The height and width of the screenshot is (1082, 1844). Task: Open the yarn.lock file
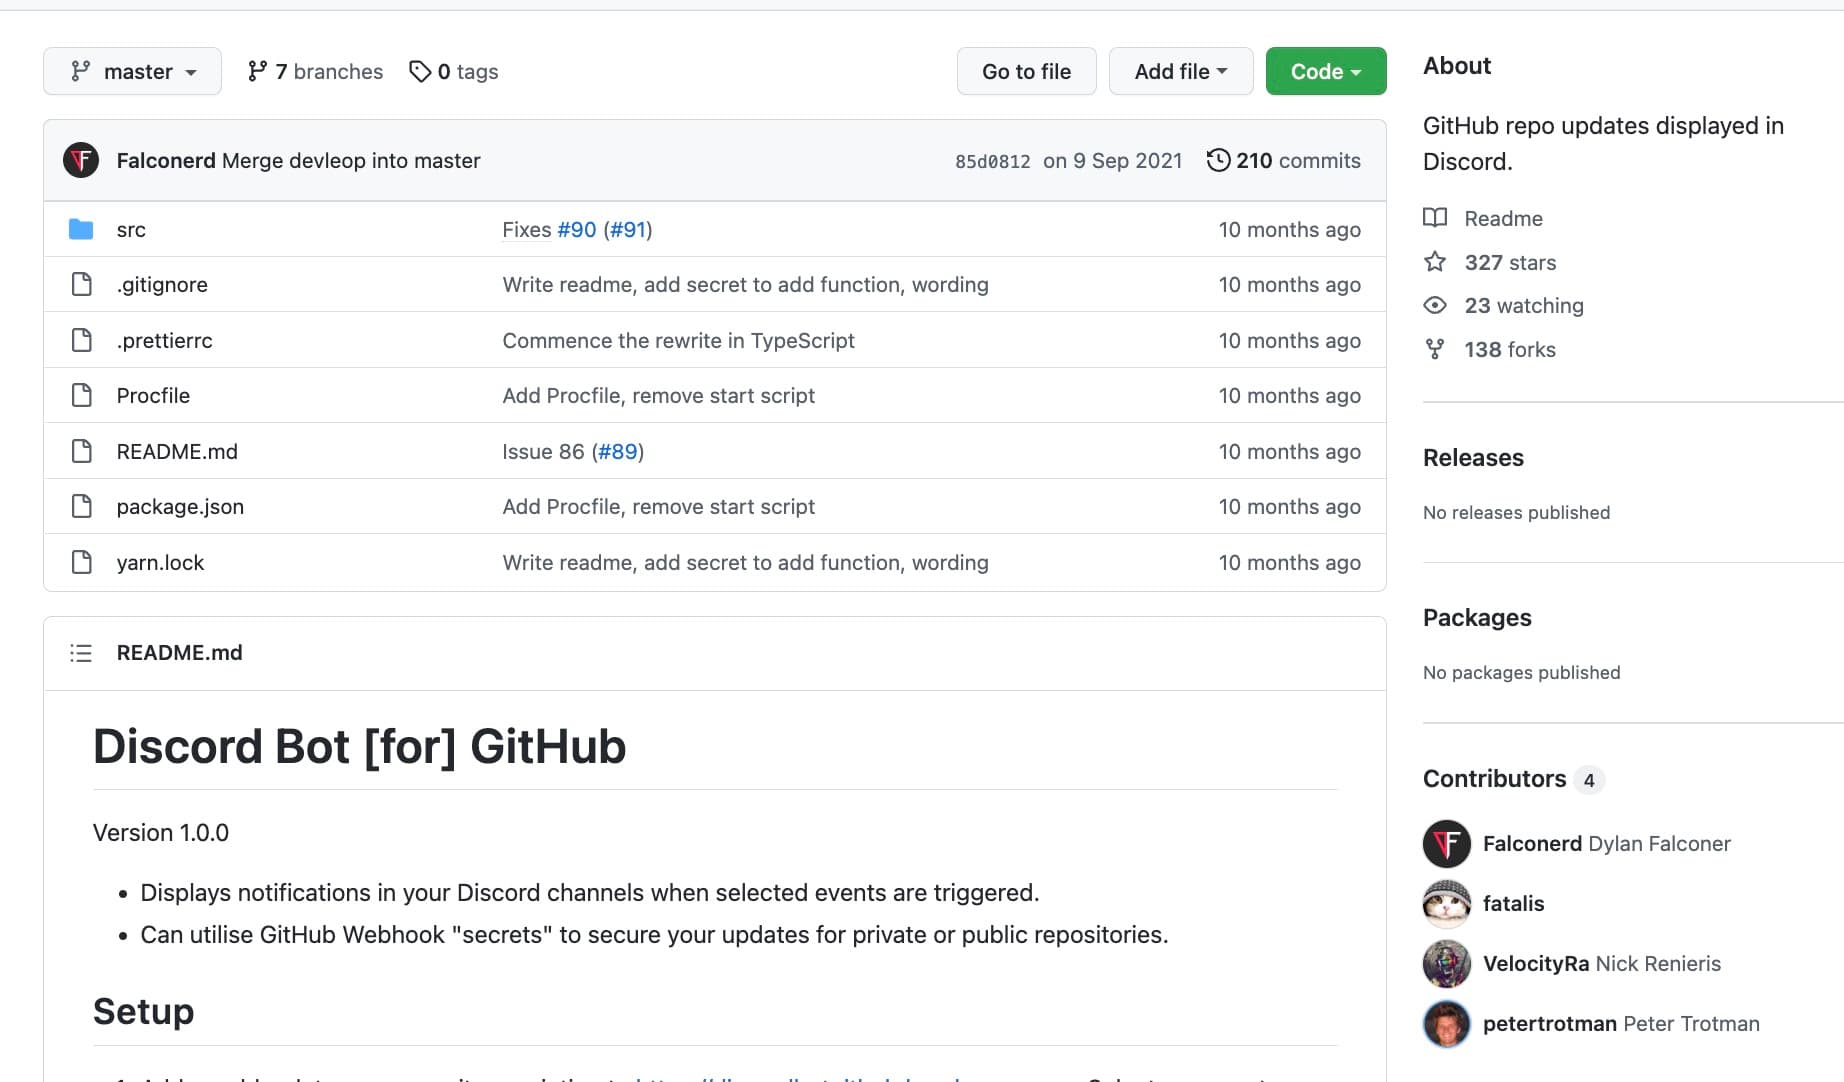pos(160,562)
